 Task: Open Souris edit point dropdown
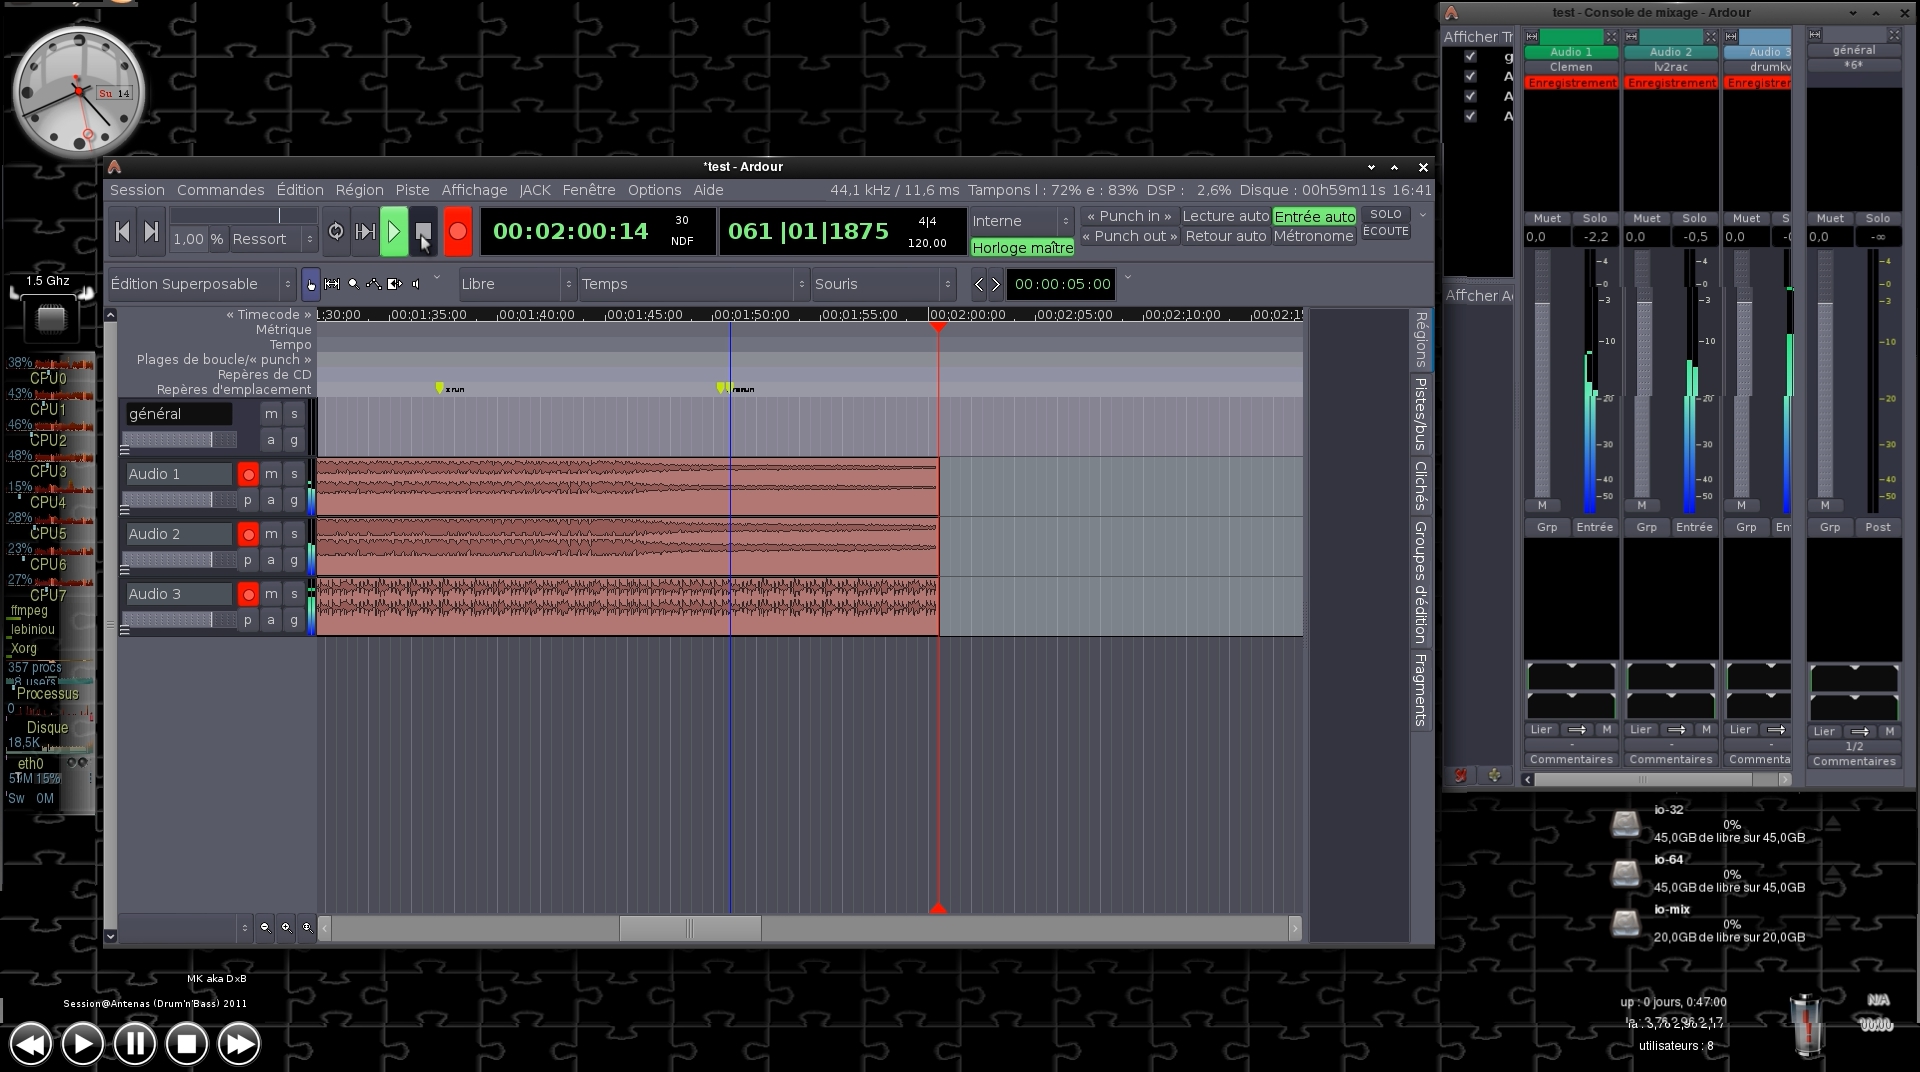click(883, 284)
